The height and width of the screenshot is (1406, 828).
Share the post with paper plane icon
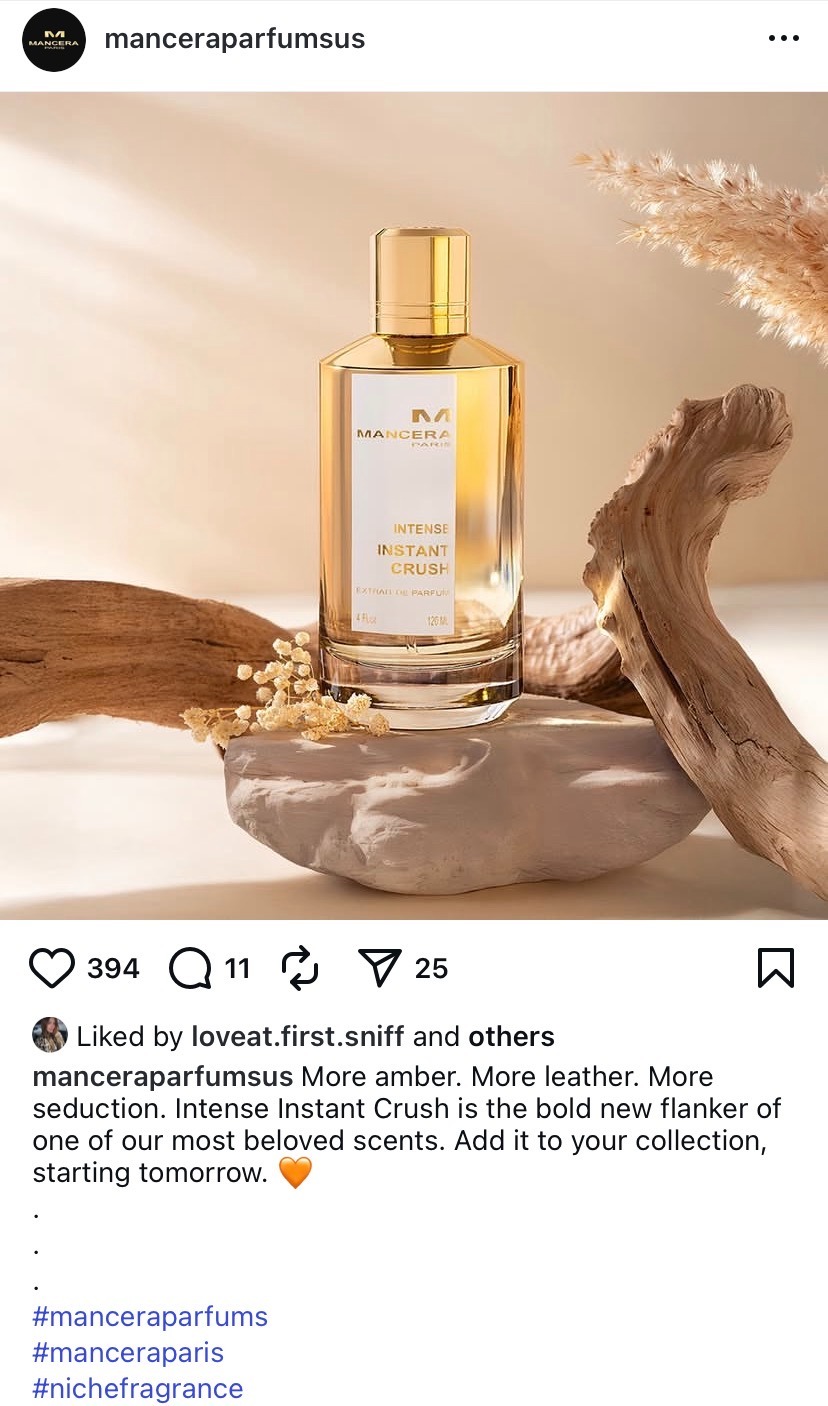(x=379, y=968)
